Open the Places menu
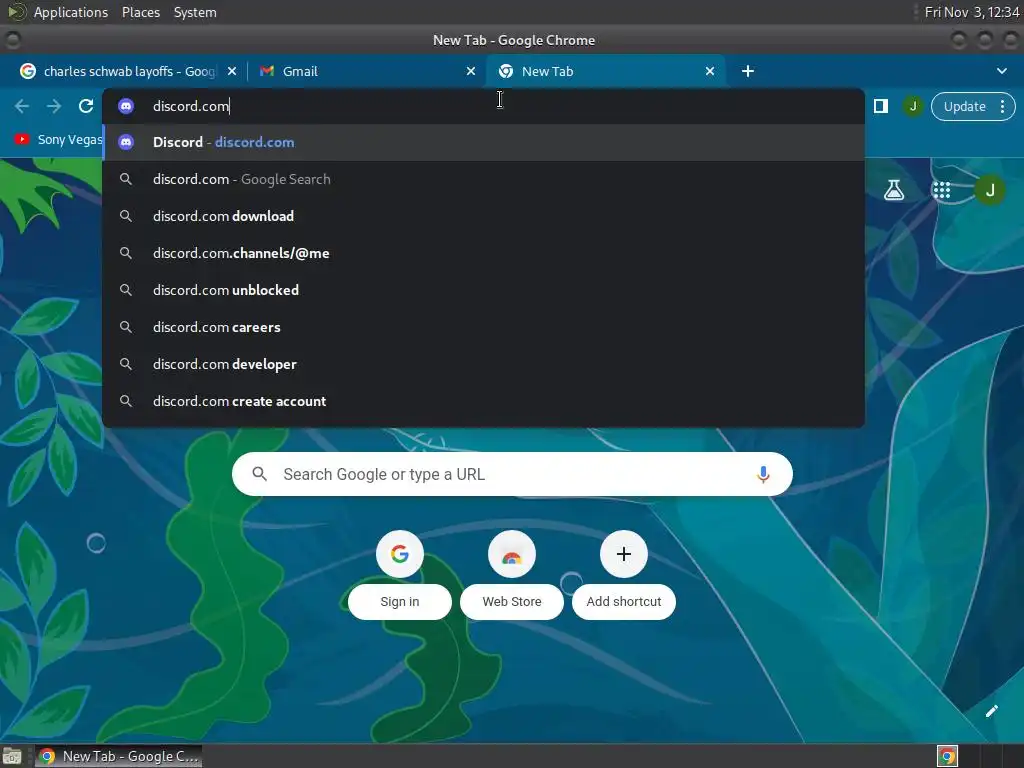Image resolution: width=1024 pixels, height=768 pixels. [140, 12]
